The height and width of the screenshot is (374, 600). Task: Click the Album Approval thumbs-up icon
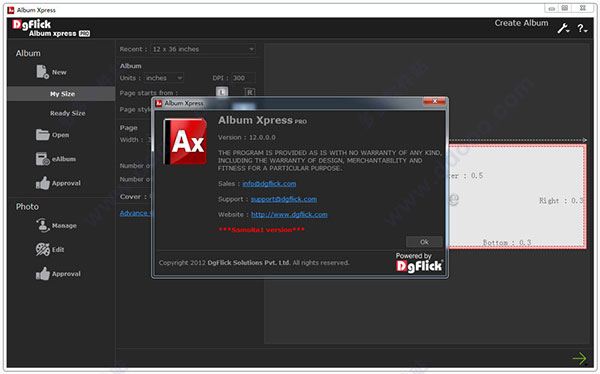tap(42, 183)
